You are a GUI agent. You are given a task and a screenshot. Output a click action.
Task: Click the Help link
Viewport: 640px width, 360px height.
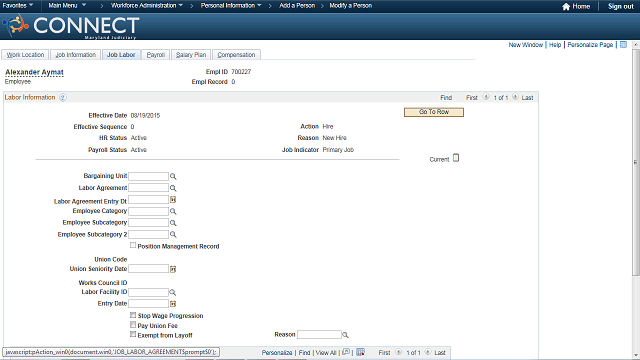555,44
